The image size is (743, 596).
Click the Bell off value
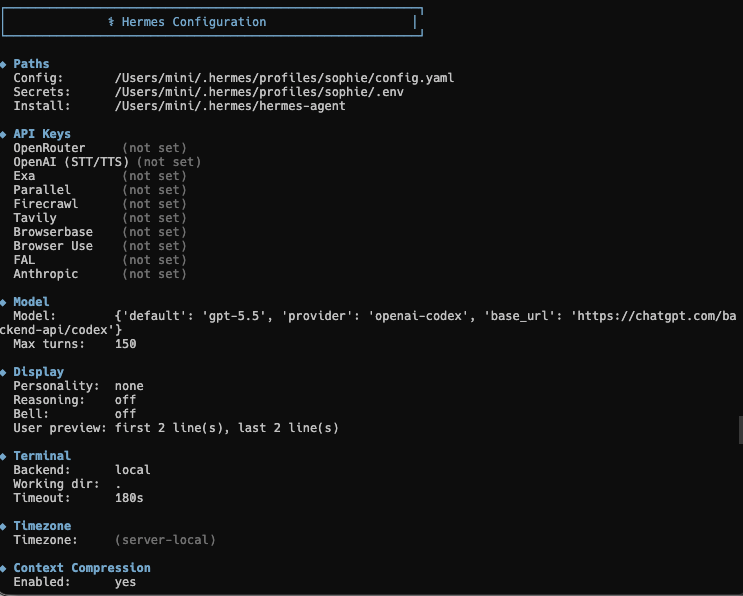(x=125, y=414)
